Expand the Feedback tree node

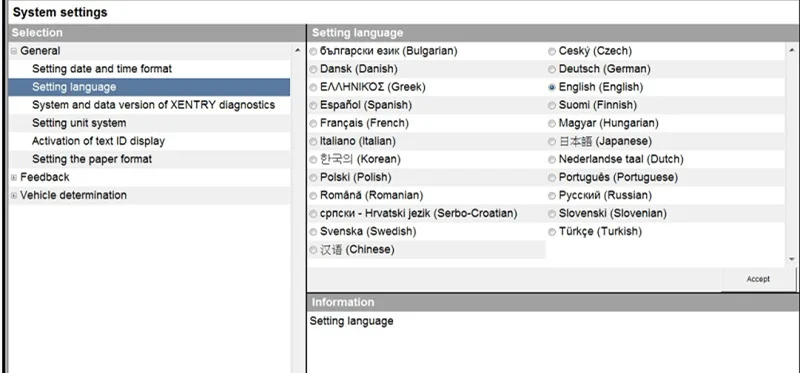coord(14,178)
